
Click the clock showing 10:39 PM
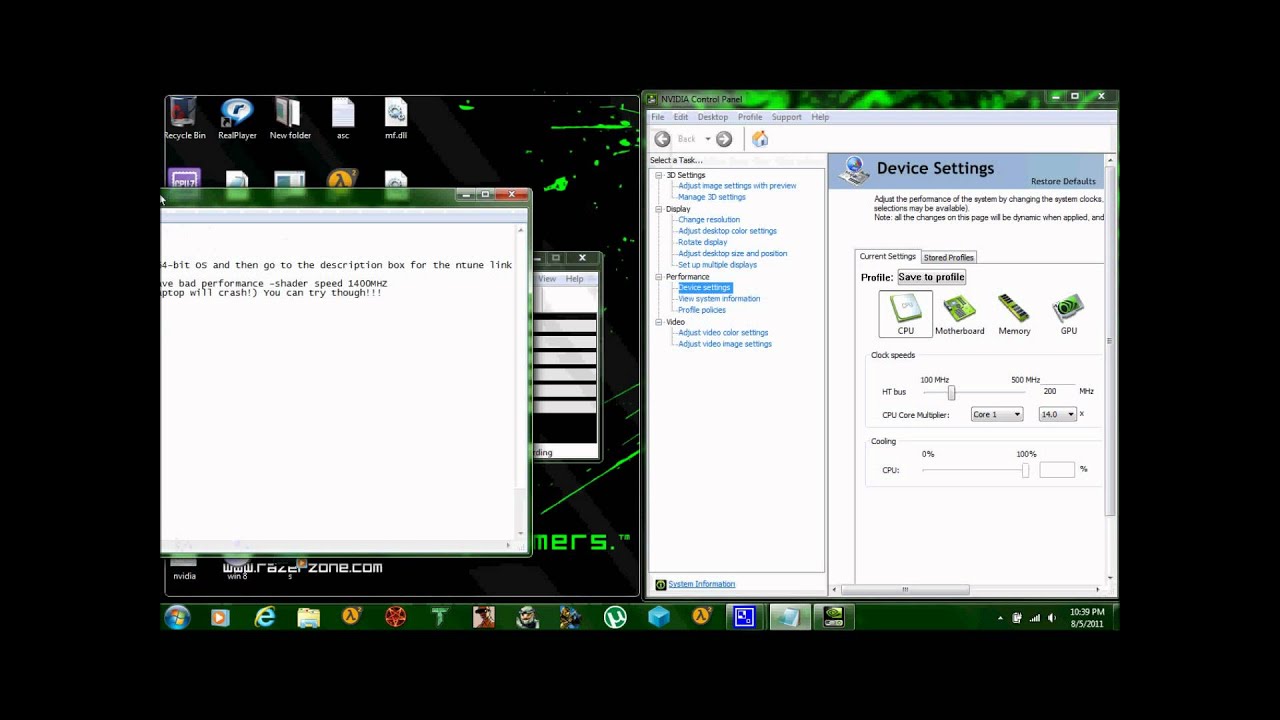1086,612
